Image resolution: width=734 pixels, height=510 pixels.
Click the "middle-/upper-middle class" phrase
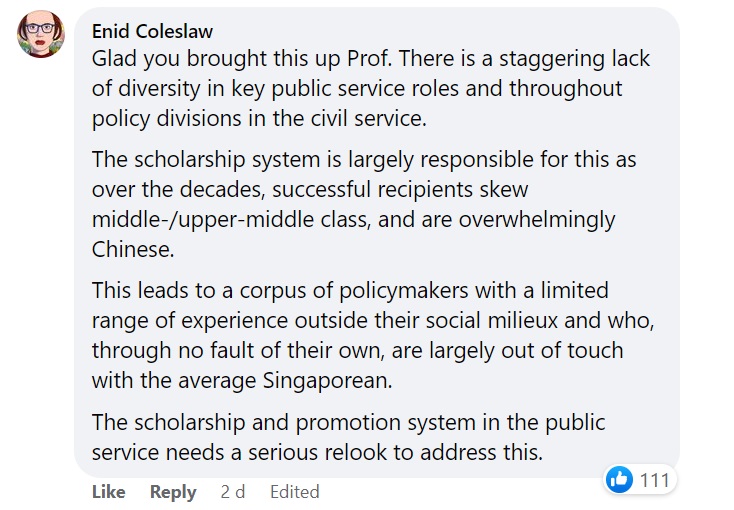tap(231, 220)
